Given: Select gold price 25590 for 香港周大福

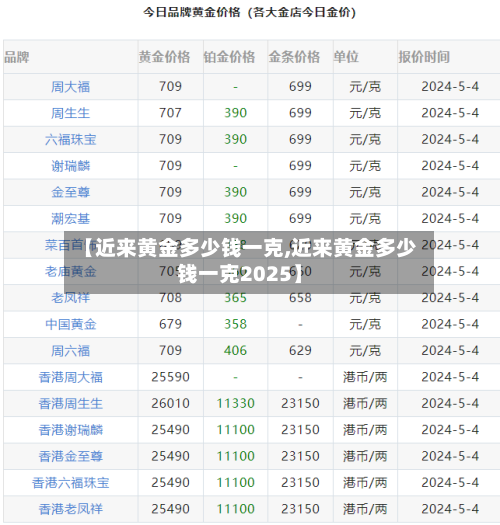Looking at the screenshot, I should tap(170, 377).
